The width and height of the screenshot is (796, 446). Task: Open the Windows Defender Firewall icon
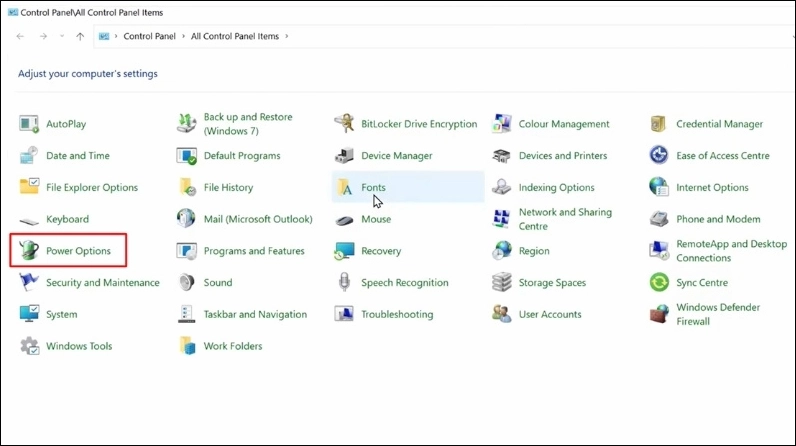(x=659, y=314)
